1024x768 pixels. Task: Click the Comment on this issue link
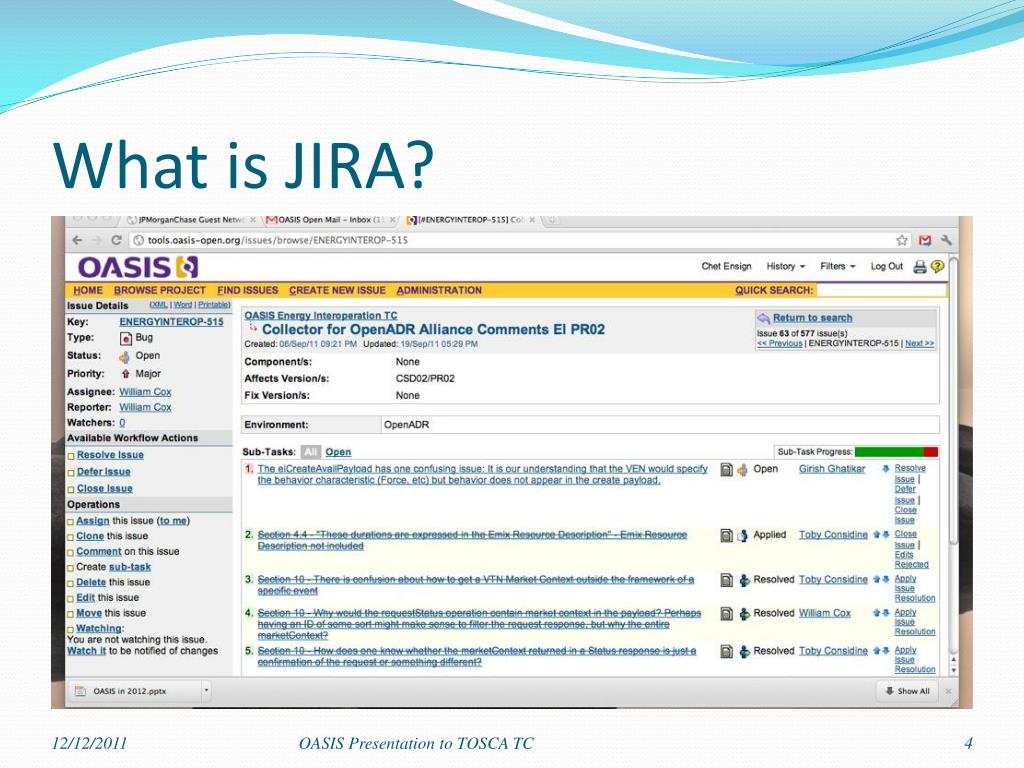point(99,552)
